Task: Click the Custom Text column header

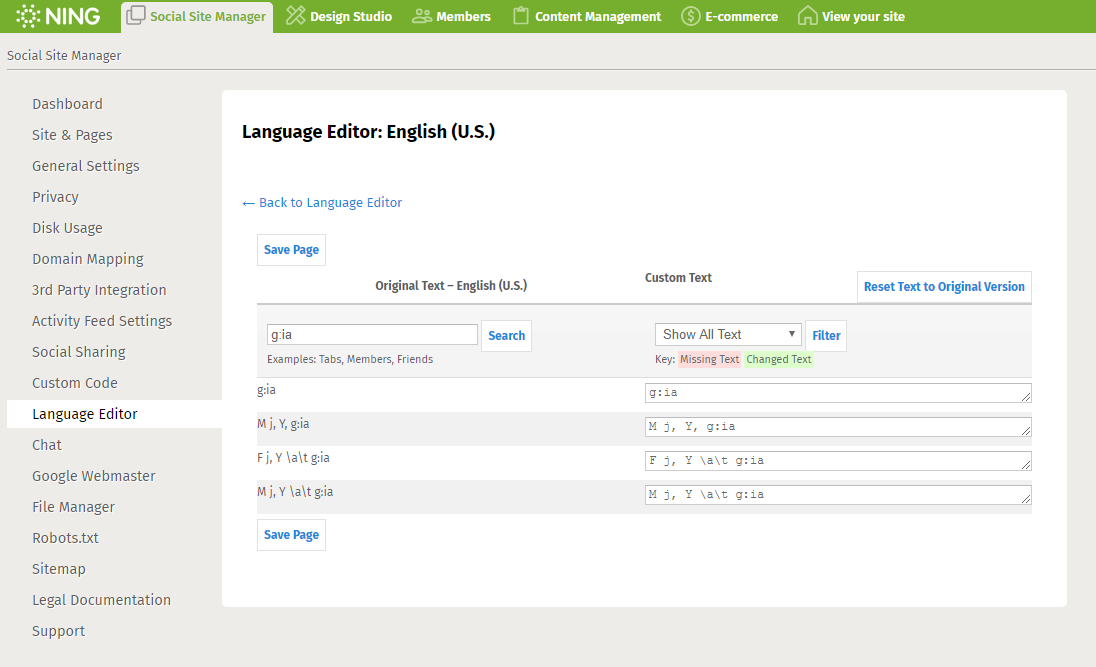Action: click(678, 278)
